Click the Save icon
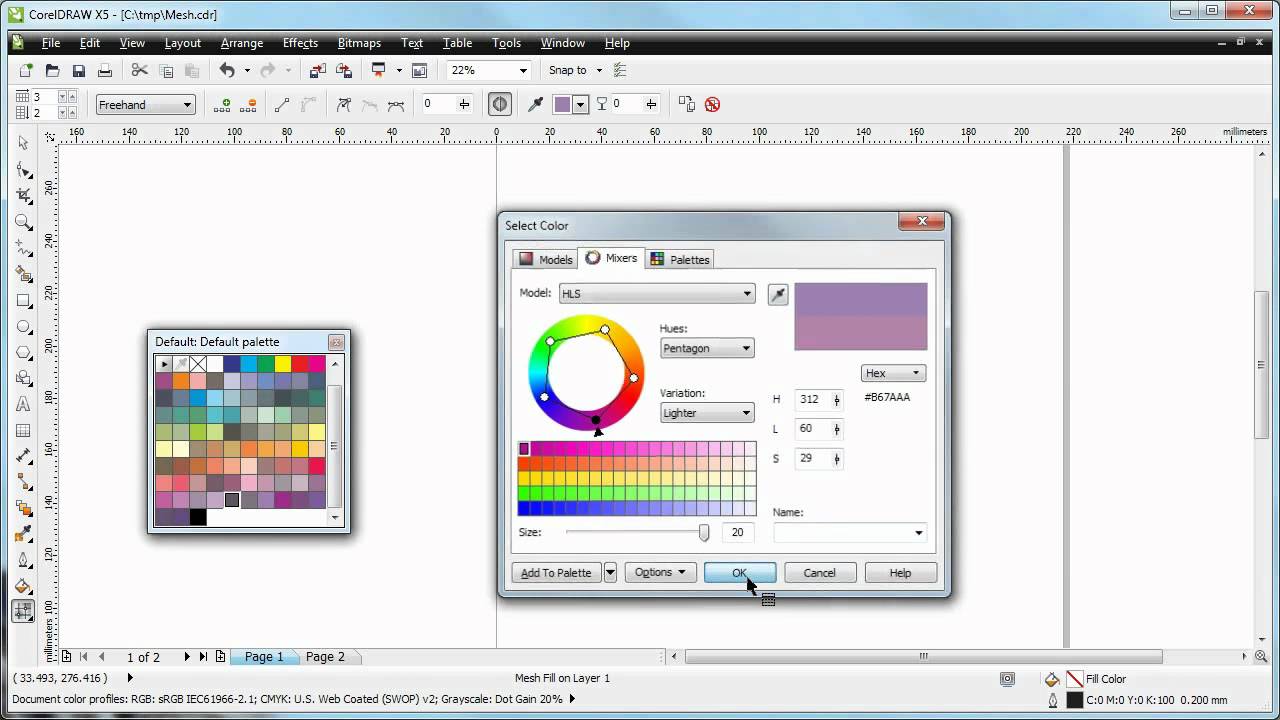The image size is (1280, 720). click(78, 70)
